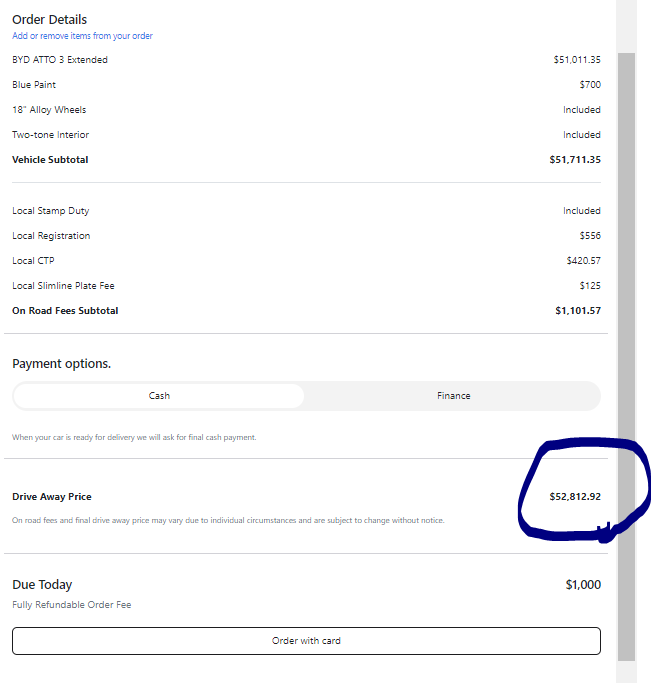This screenshot has height=683, width=651.
Task: Click the On Road Fees Subtotal amount
Action: point(578,311)
